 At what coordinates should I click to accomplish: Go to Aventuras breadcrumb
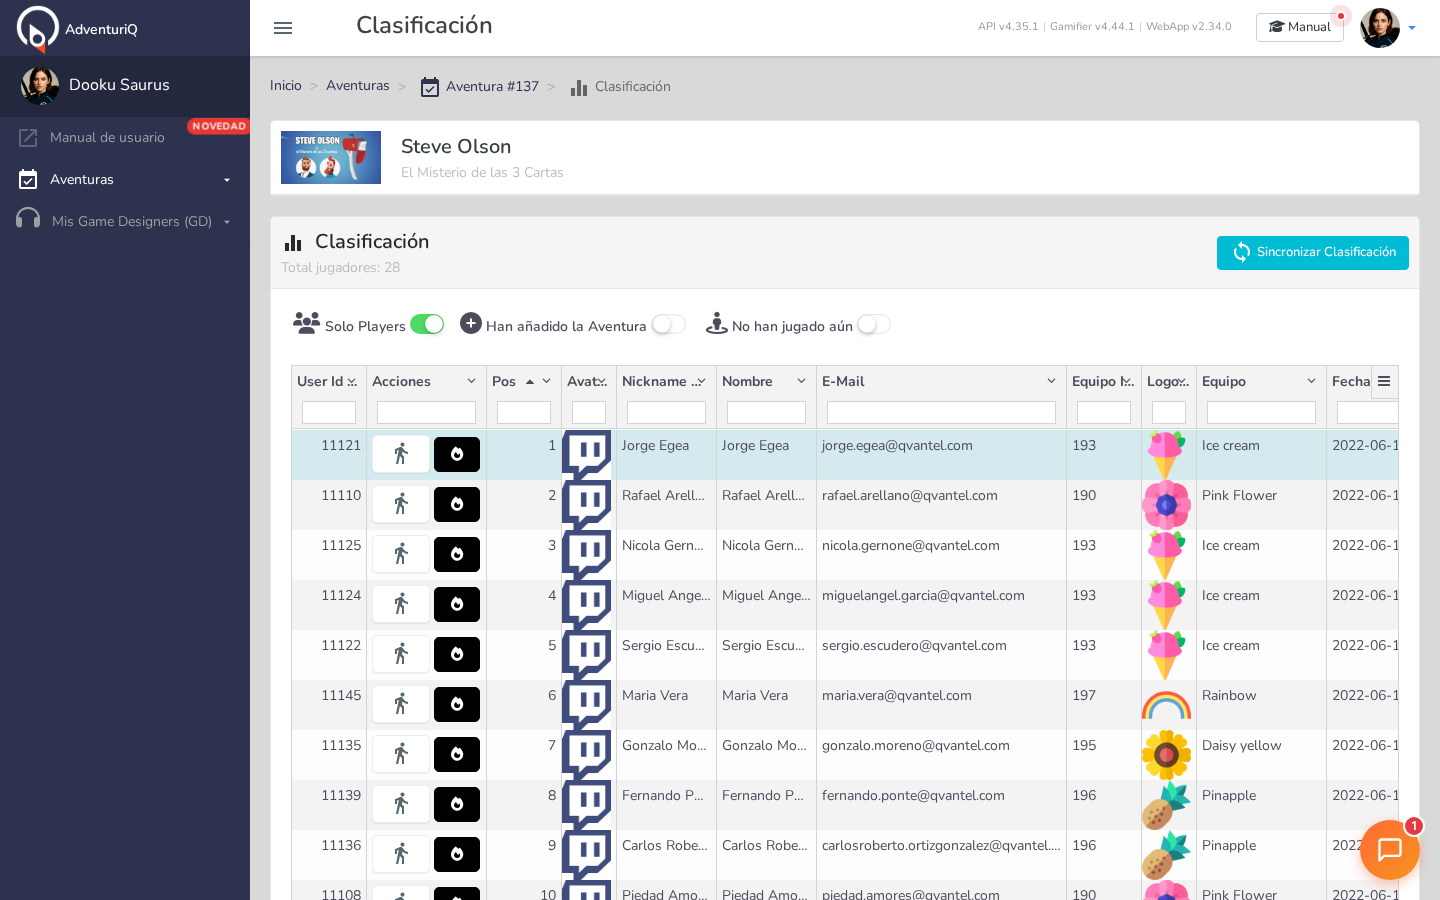pyautogui.click(x=358, y=86)
